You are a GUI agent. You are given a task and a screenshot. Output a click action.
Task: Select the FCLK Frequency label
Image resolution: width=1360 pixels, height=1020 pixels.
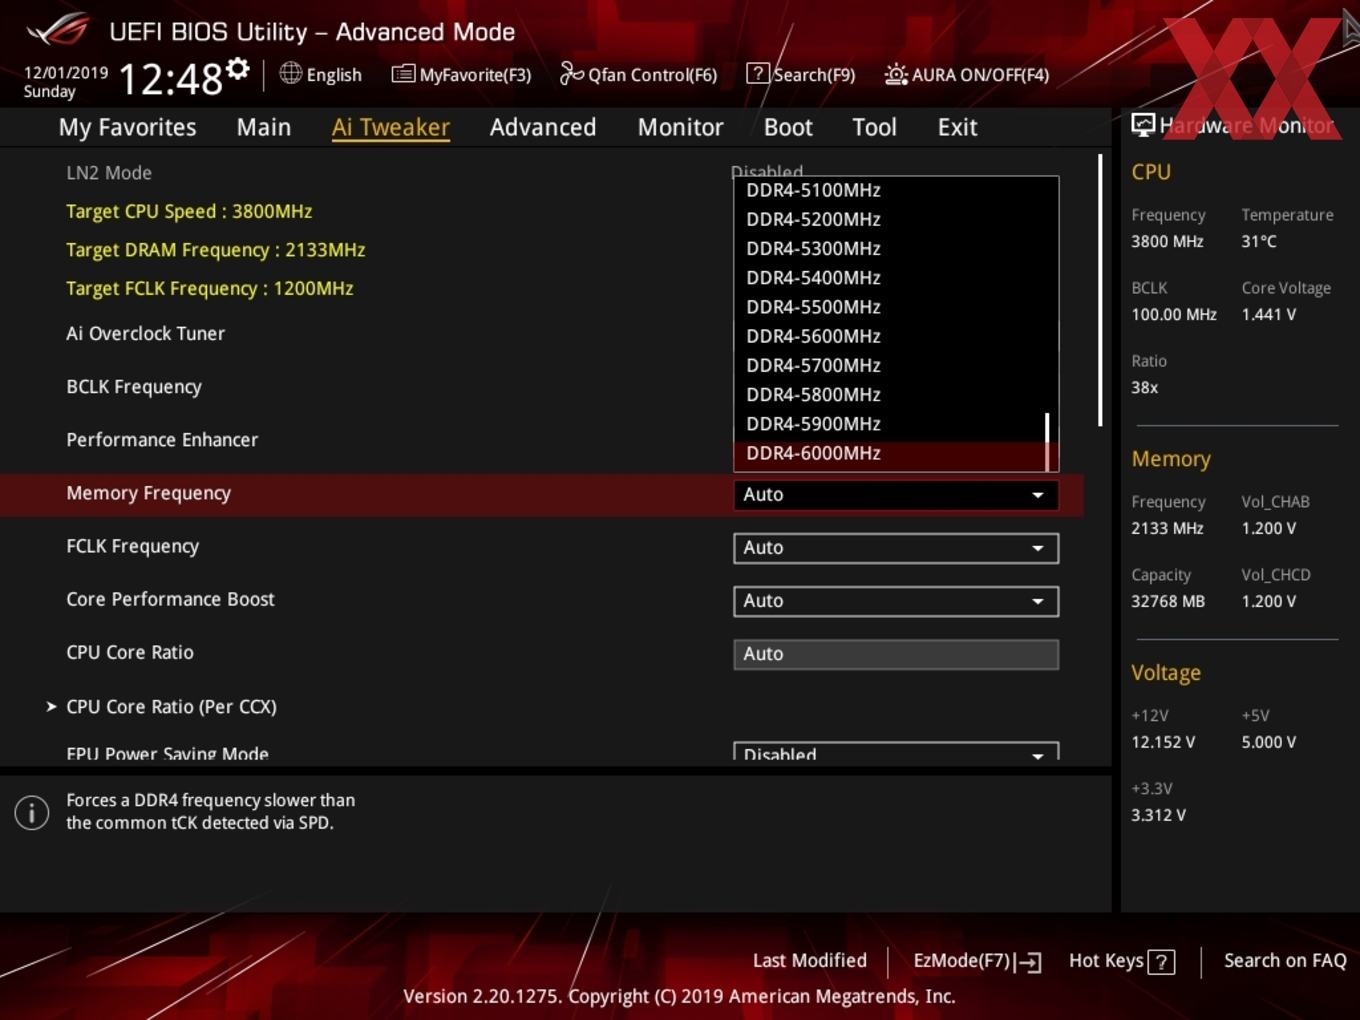click(x=132, y=546)
